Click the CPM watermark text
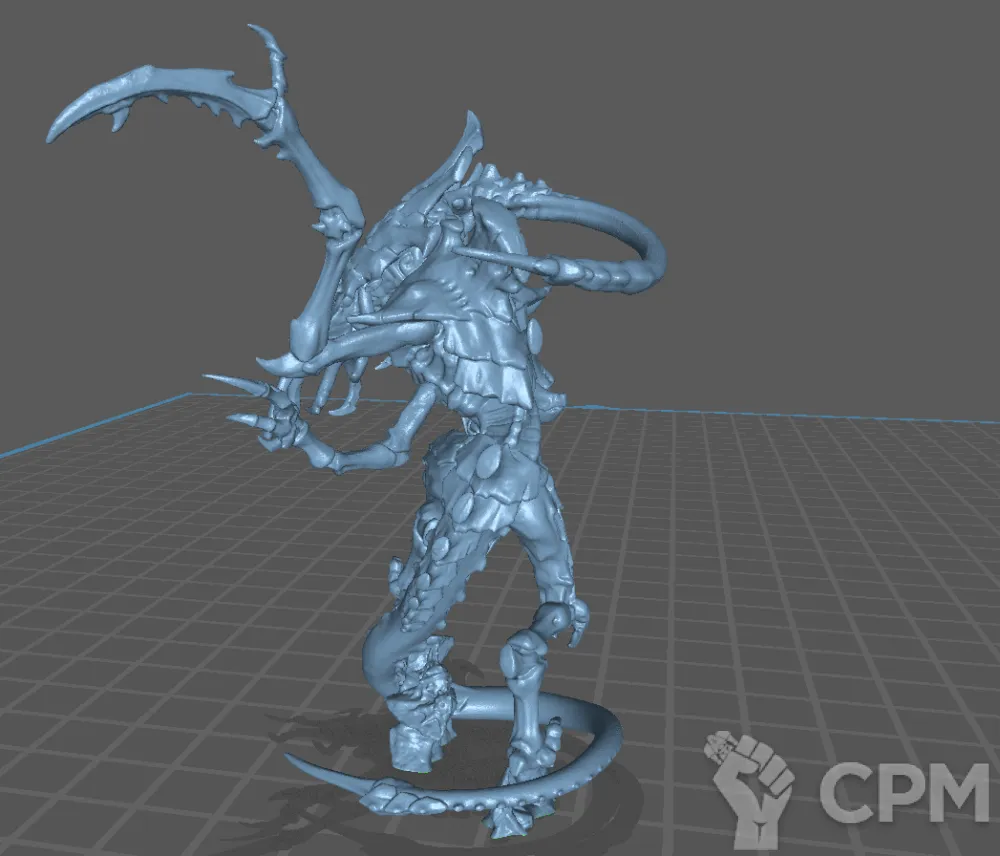 pyautogui.click(x=904, y=790)
